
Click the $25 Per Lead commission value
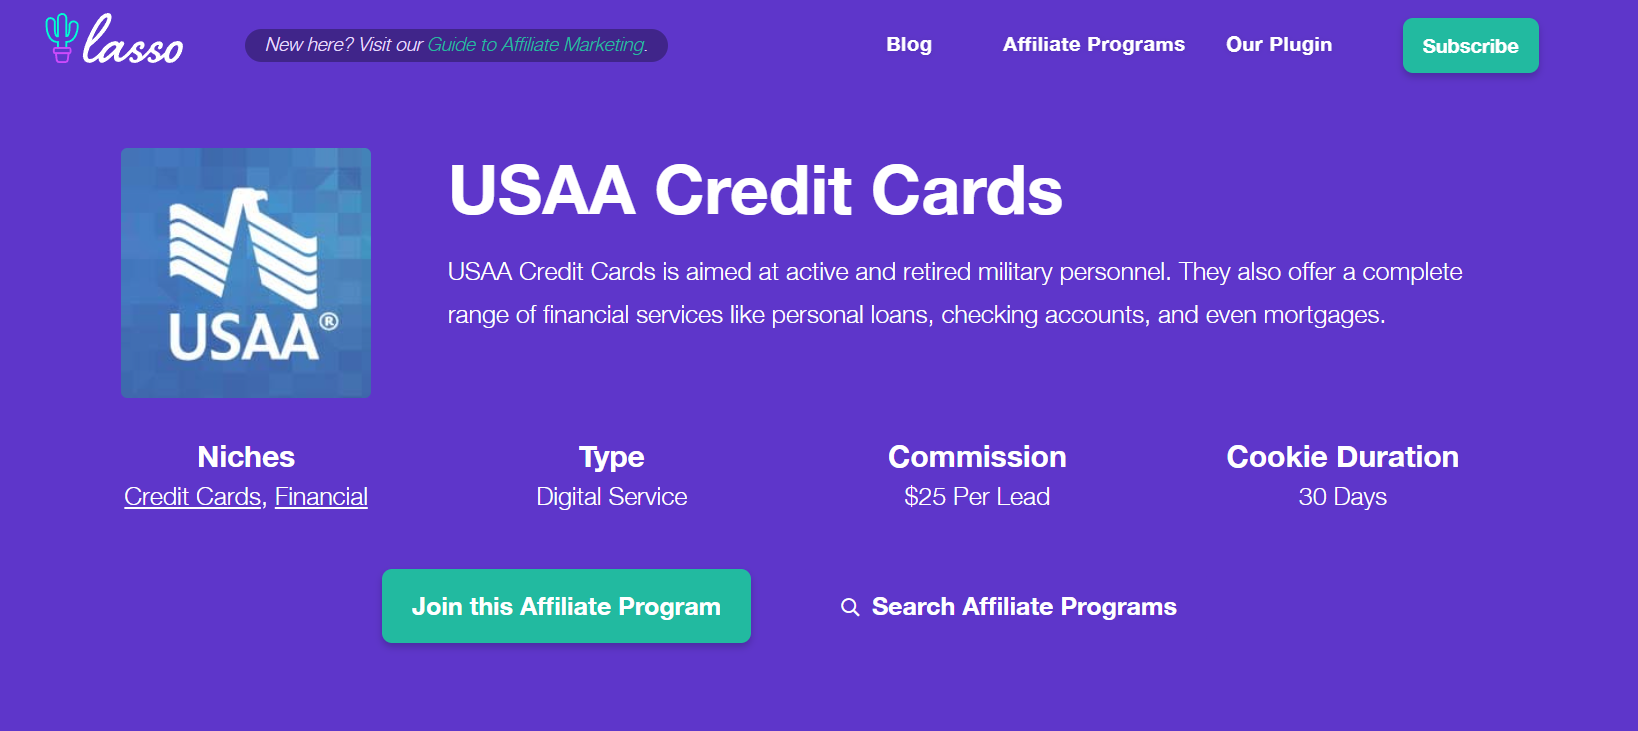tap(976, 497)
